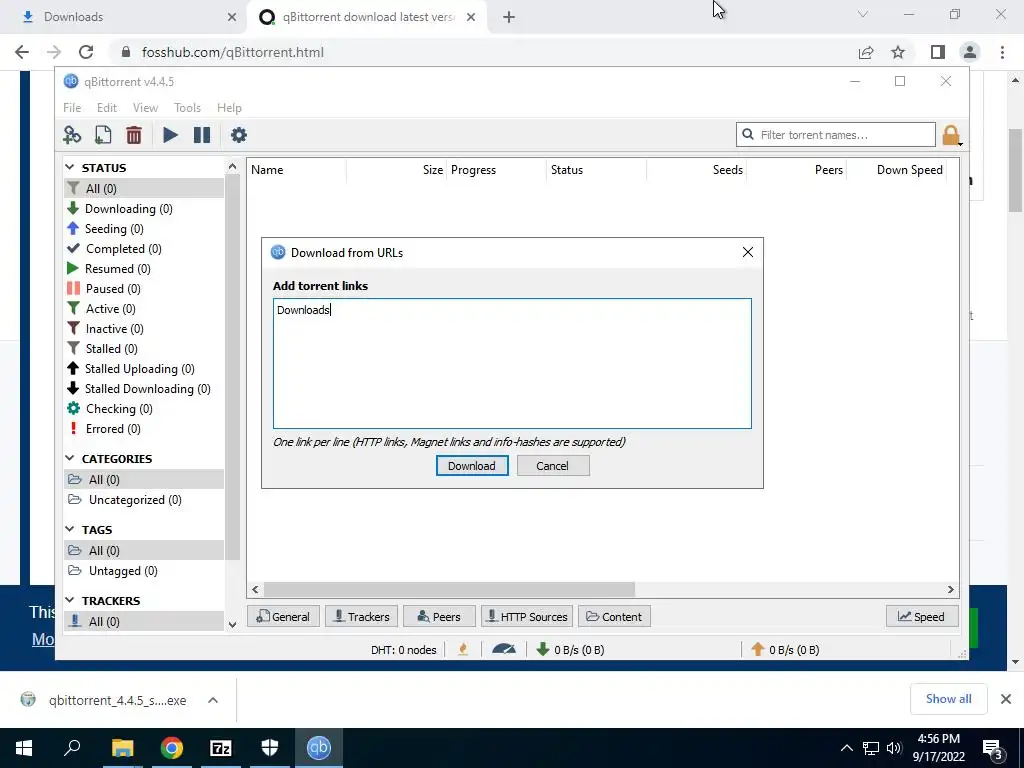Select Untagged (0) tag filter

pyautogui.click(x=123, y=571)
